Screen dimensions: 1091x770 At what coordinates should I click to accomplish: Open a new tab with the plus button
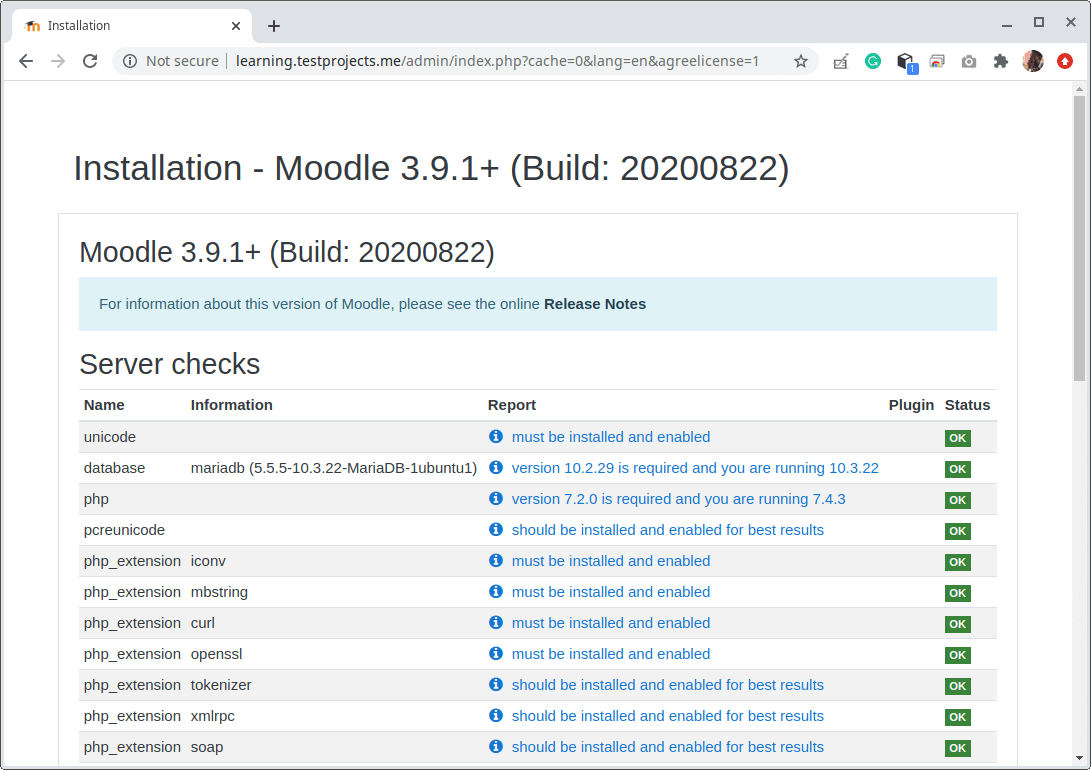pos(274,26)
